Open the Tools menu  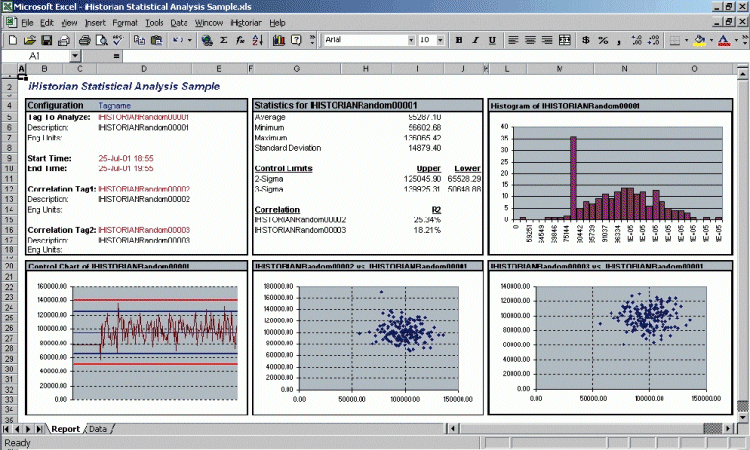(154, 22)
